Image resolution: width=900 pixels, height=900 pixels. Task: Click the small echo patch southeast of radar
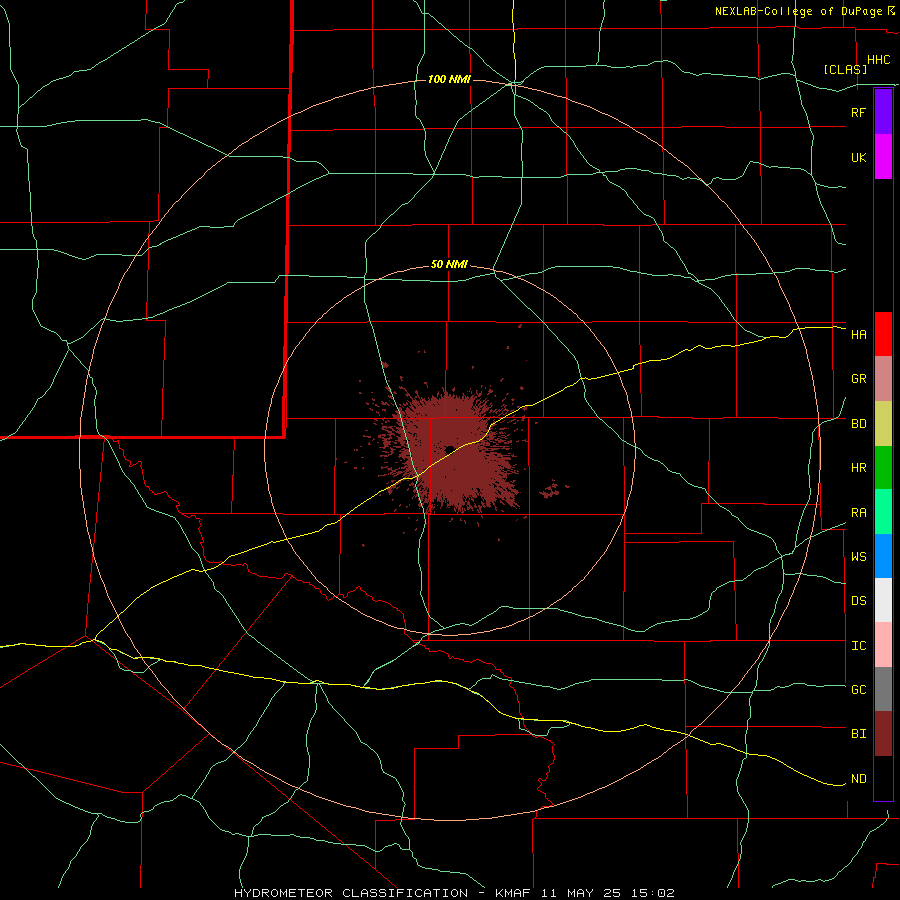click(552, 489)
